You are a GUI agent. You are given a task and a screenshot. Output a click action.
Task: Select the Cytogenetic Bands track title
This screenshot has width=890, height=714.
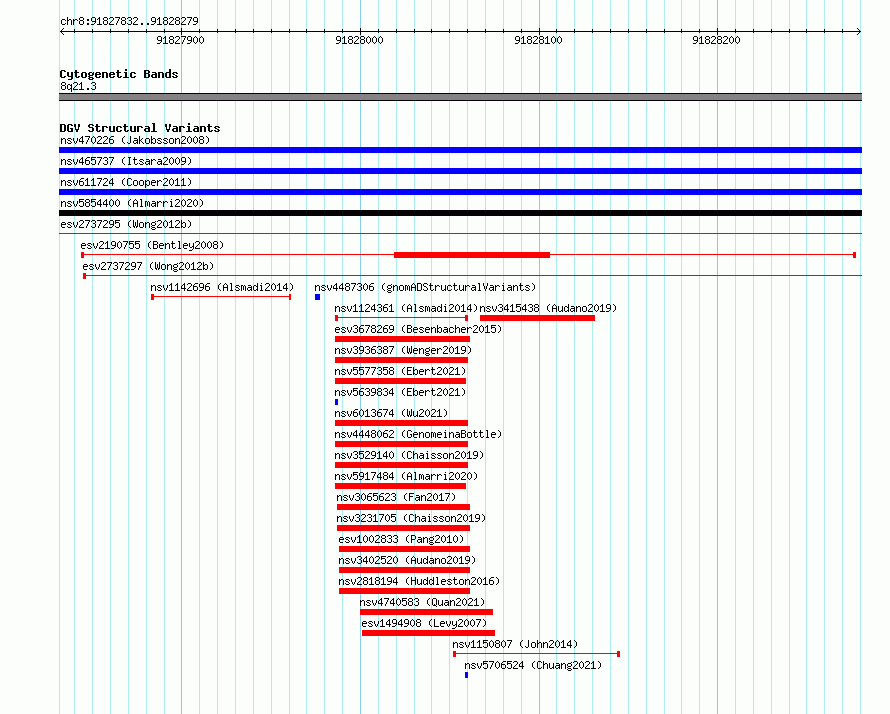tap(119, 74)
